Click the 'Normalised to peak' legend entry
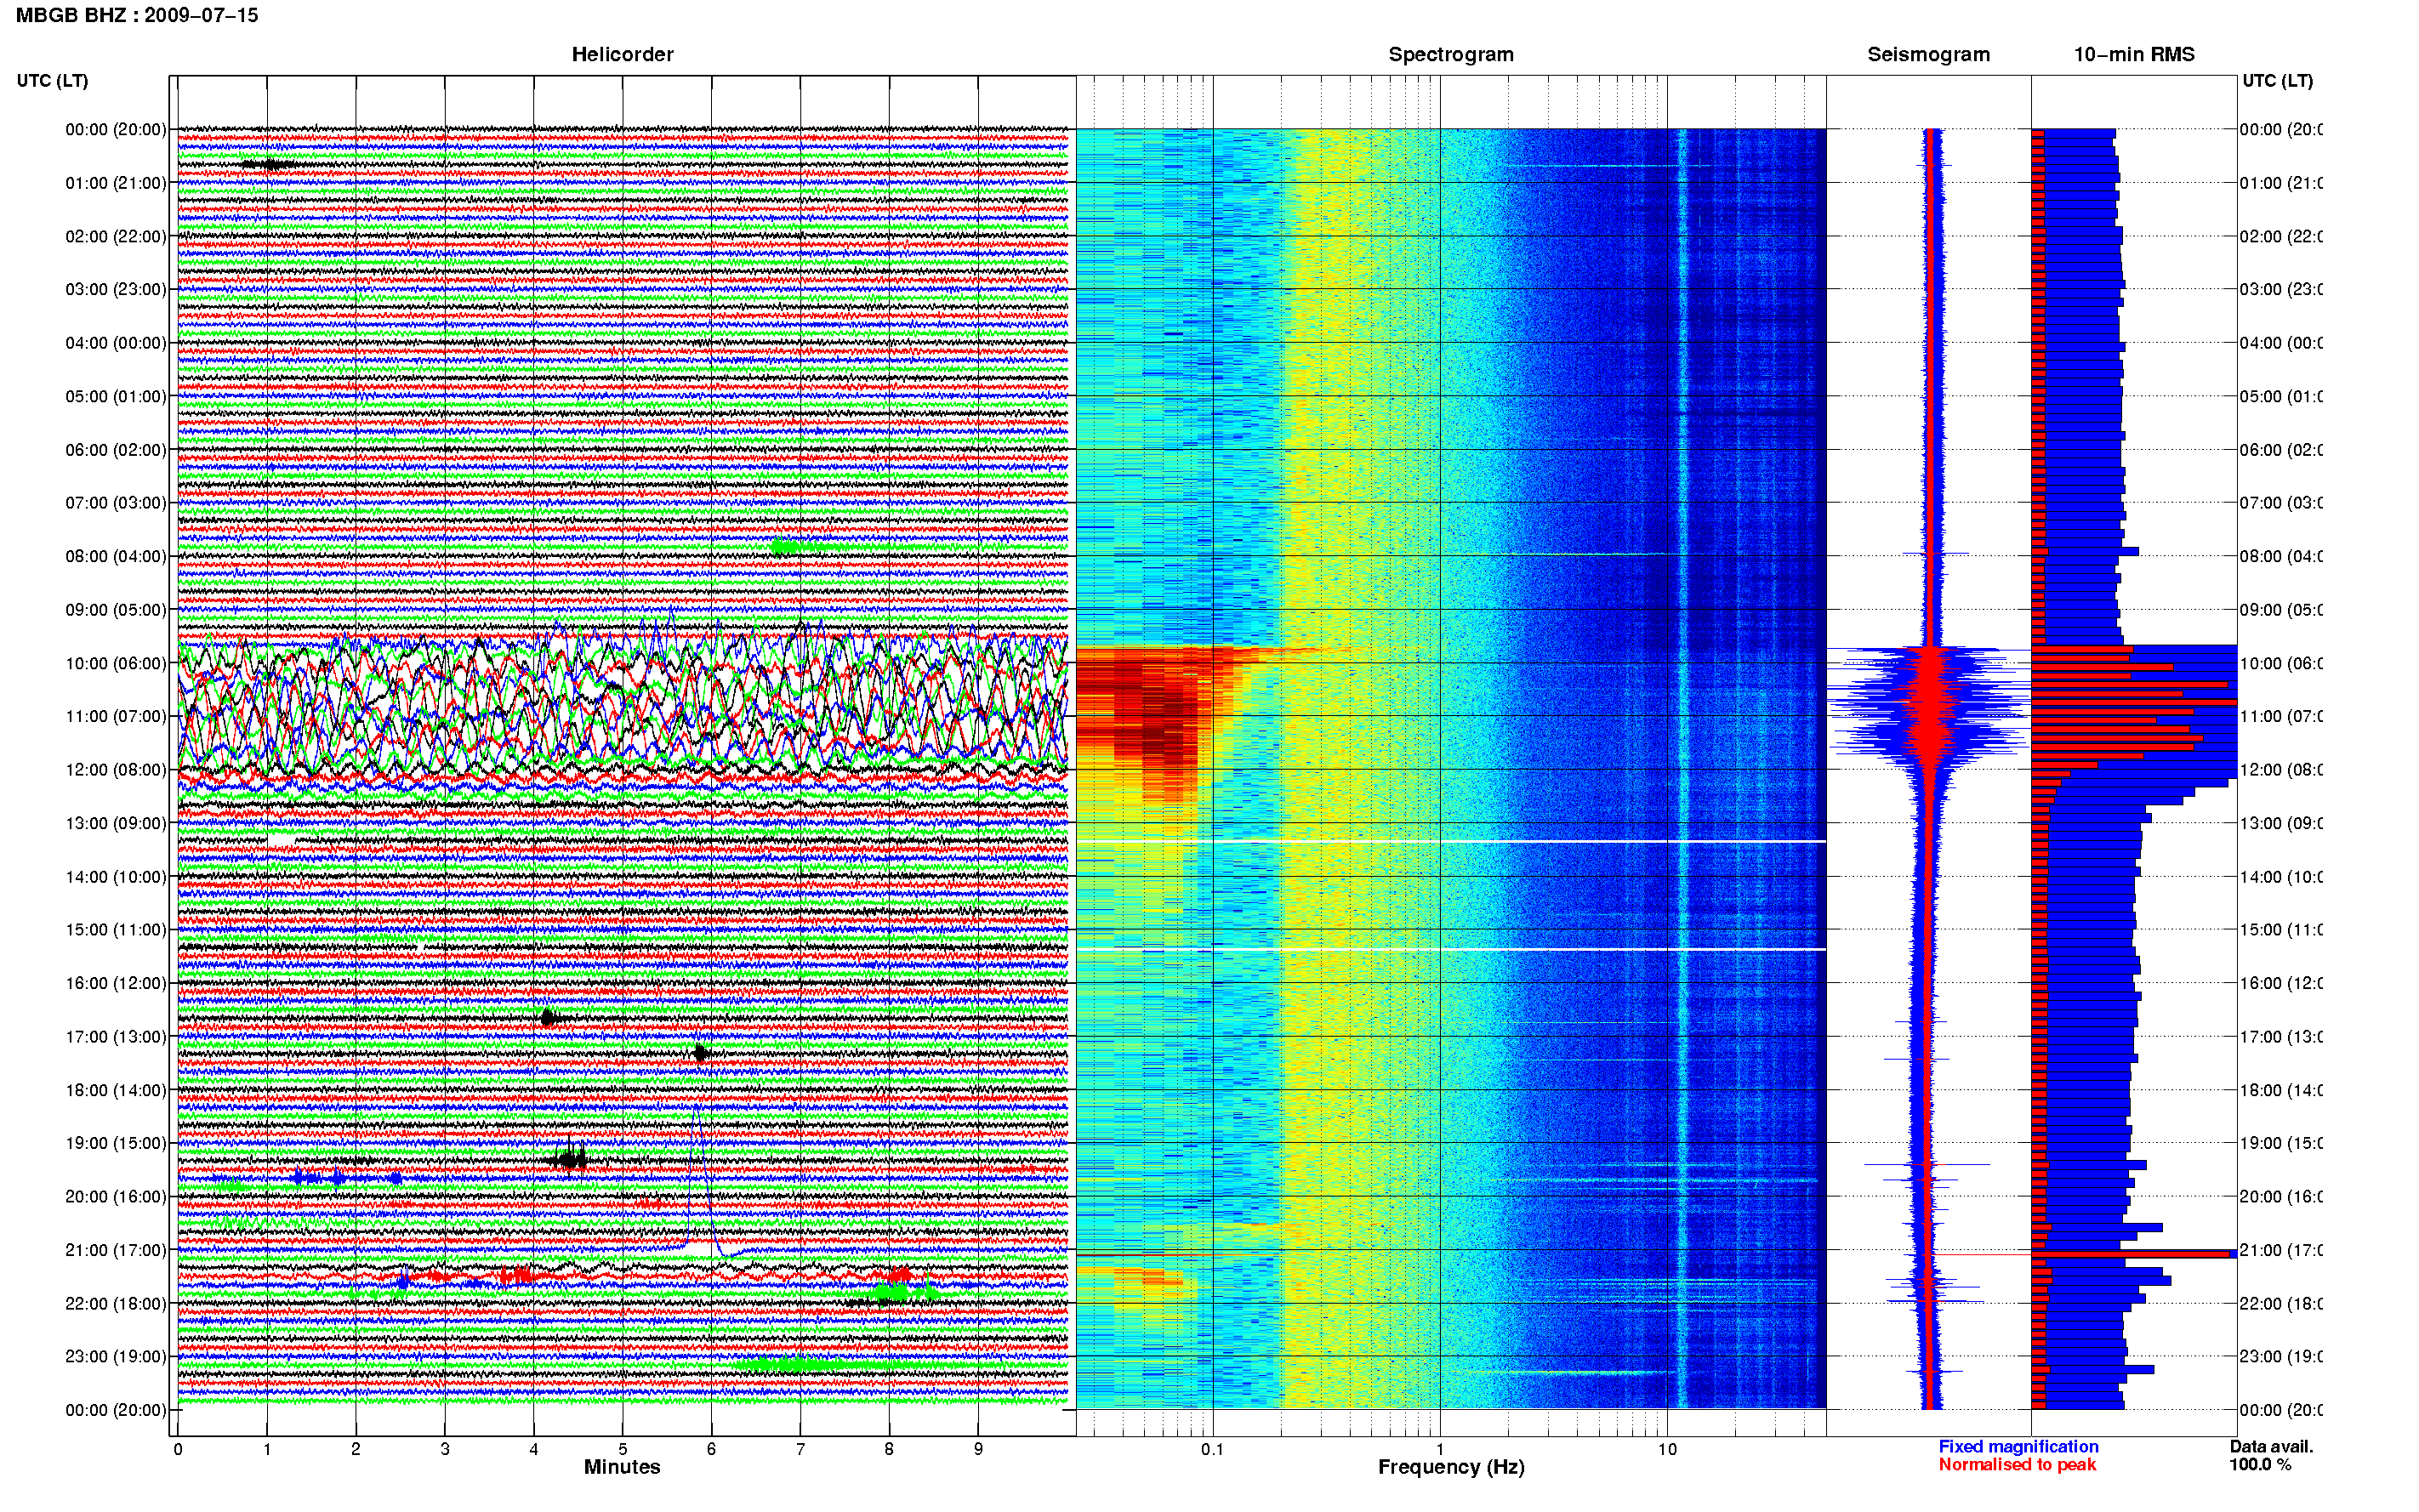 2017,1465
